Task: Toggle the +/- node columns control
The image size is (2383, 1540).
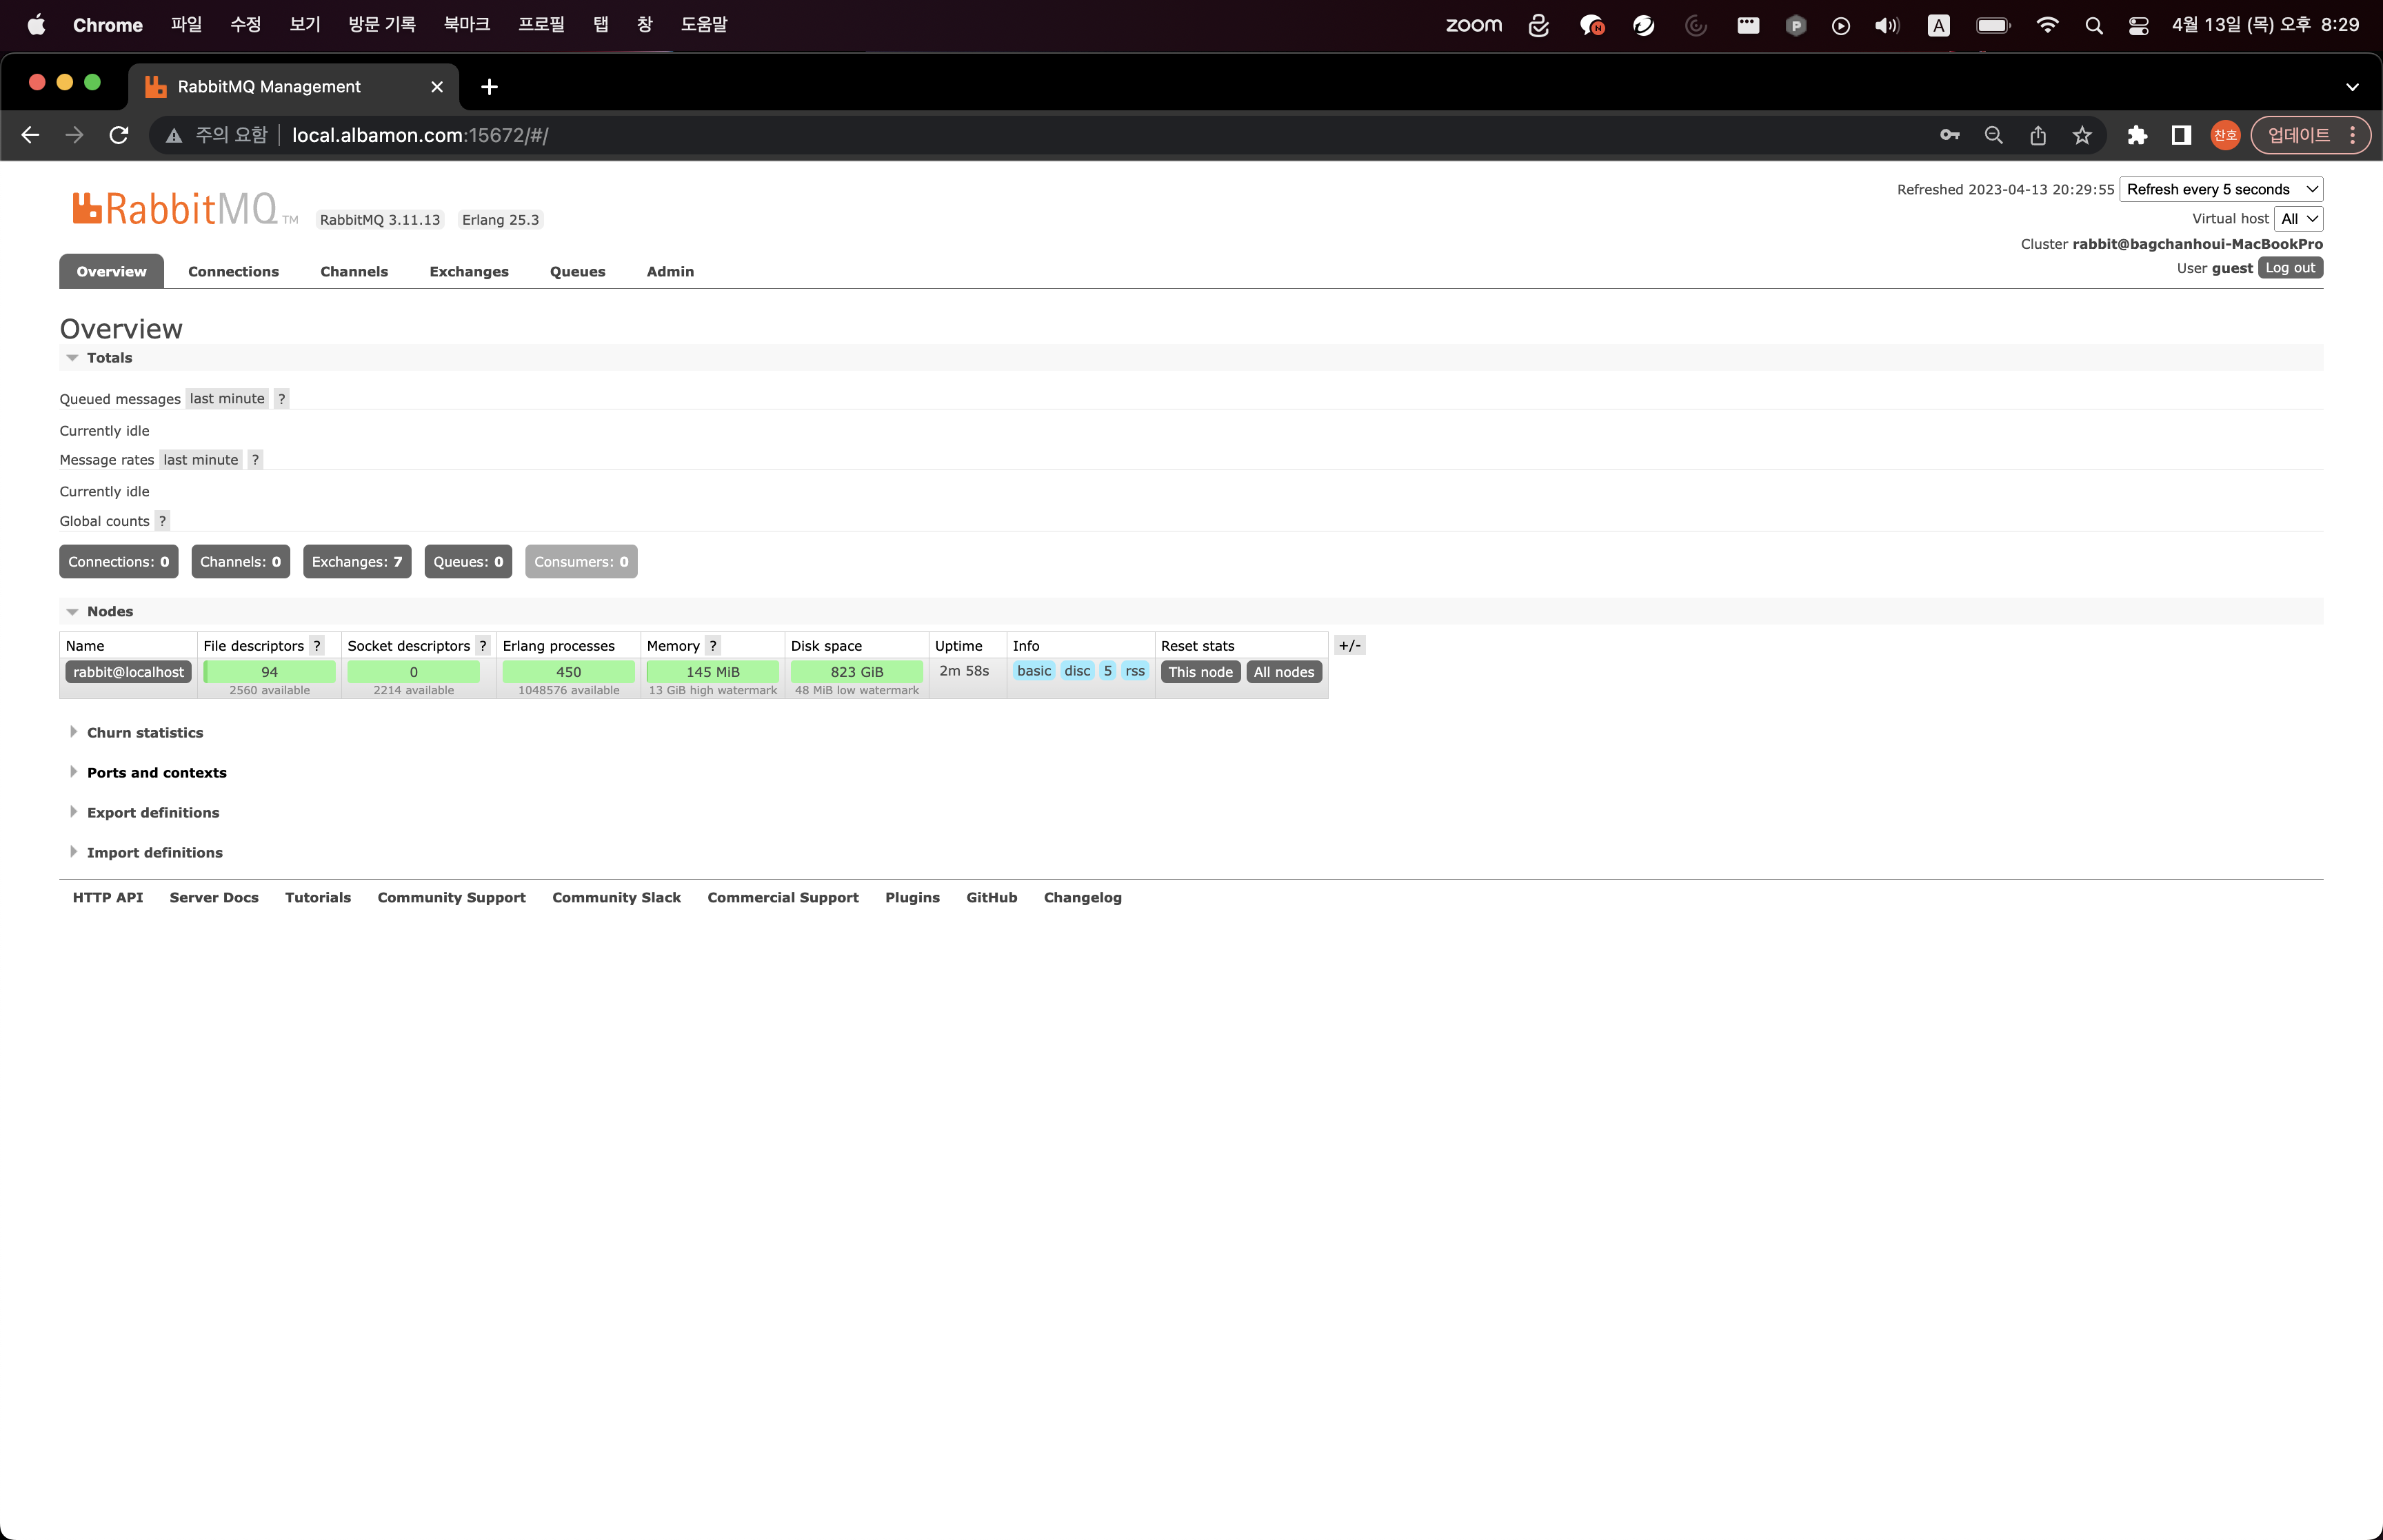Action: (1350, 646)
